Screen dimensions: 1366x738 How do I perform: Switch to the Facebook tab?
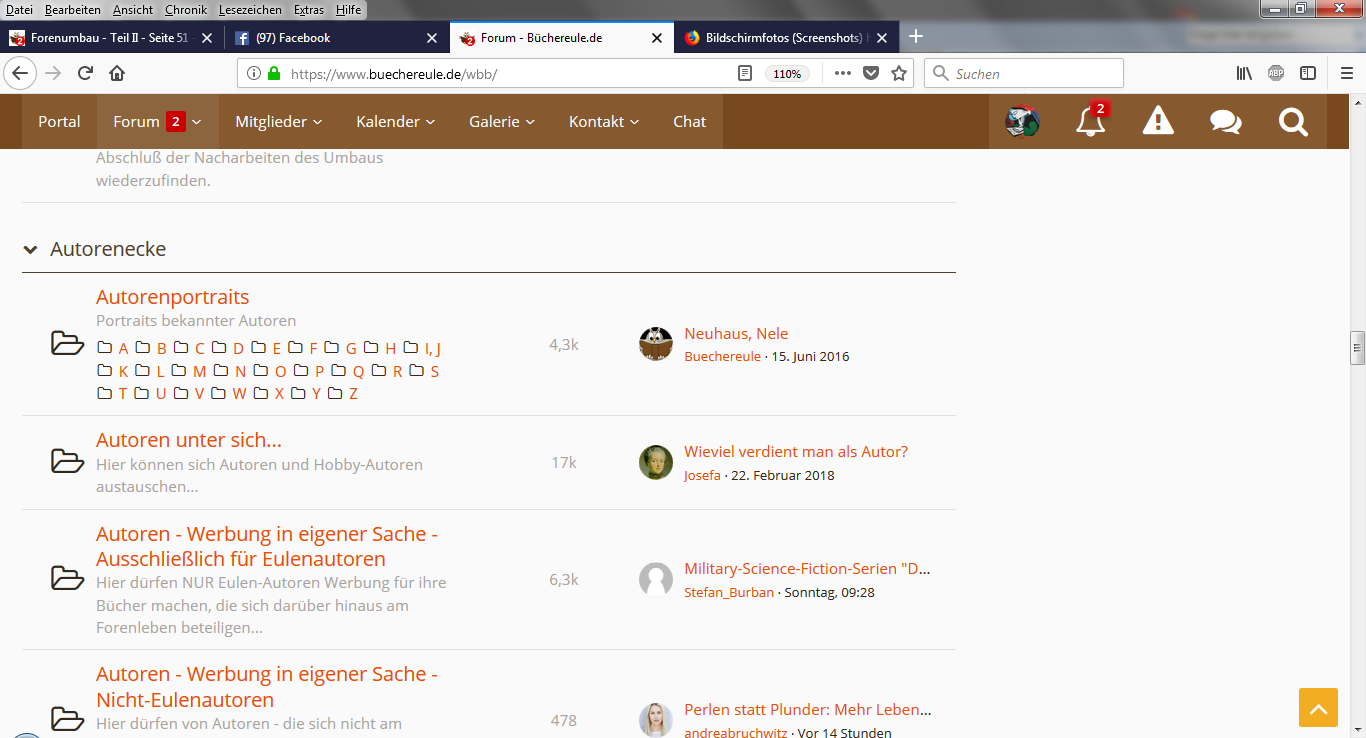click(332, 38)
